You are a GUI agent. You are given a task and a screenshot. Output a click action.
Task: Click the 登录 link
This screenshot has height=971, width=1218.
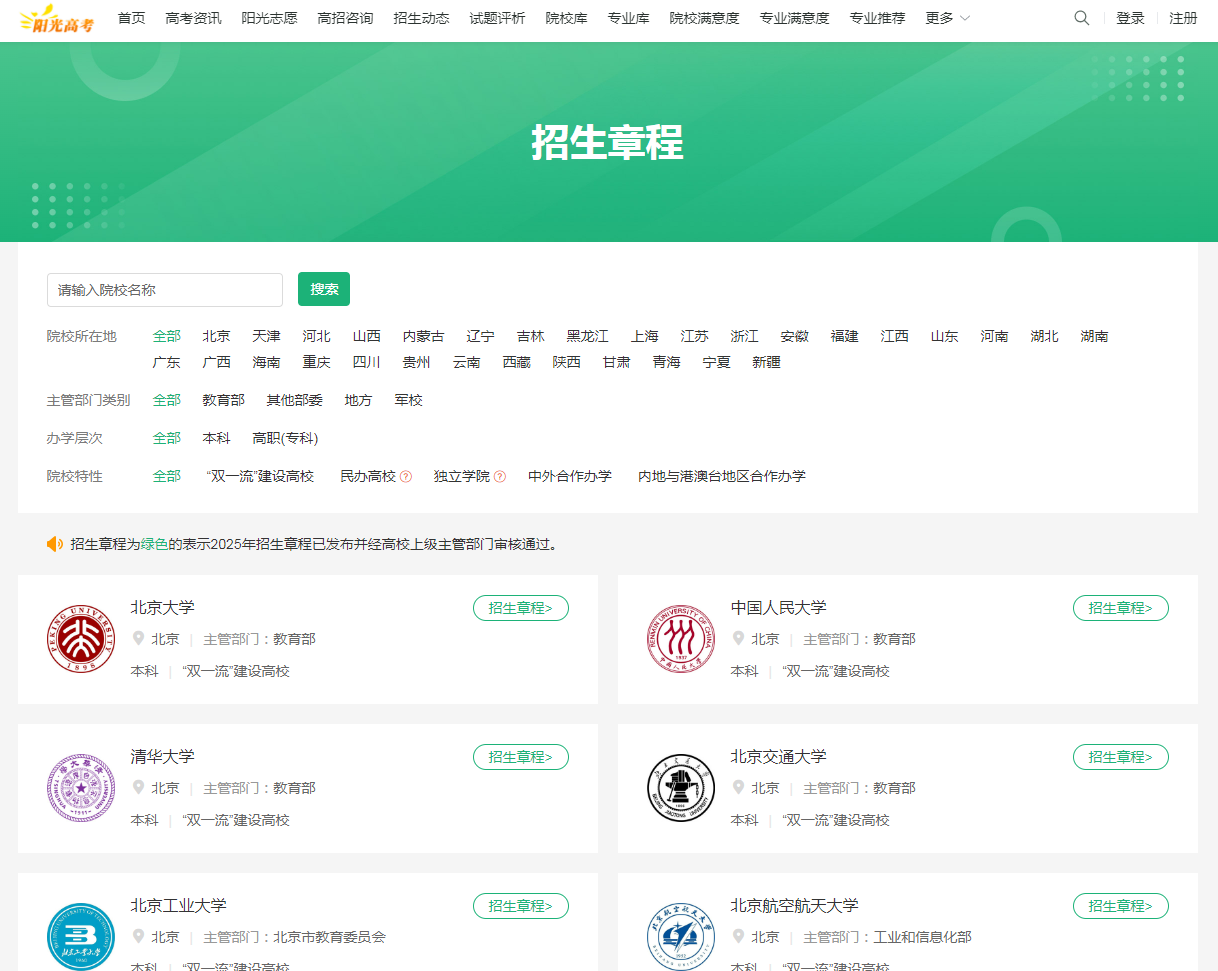(x=1130, y=18)
